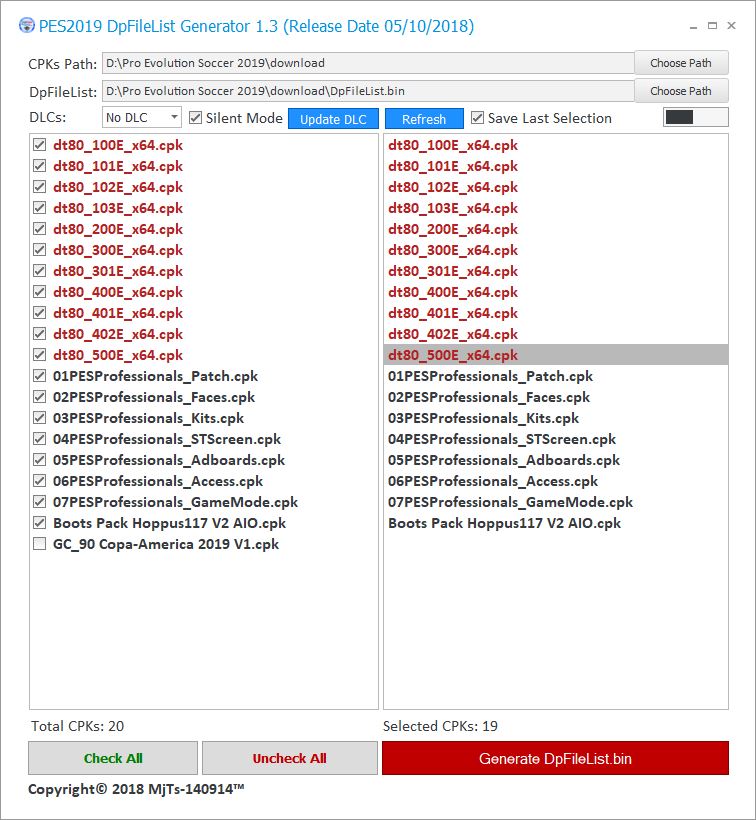The width and height of the screenshot is (756, 820).
Task: Select Boots Pack Hoppus117 in the right list
Action: coord(556,523)
